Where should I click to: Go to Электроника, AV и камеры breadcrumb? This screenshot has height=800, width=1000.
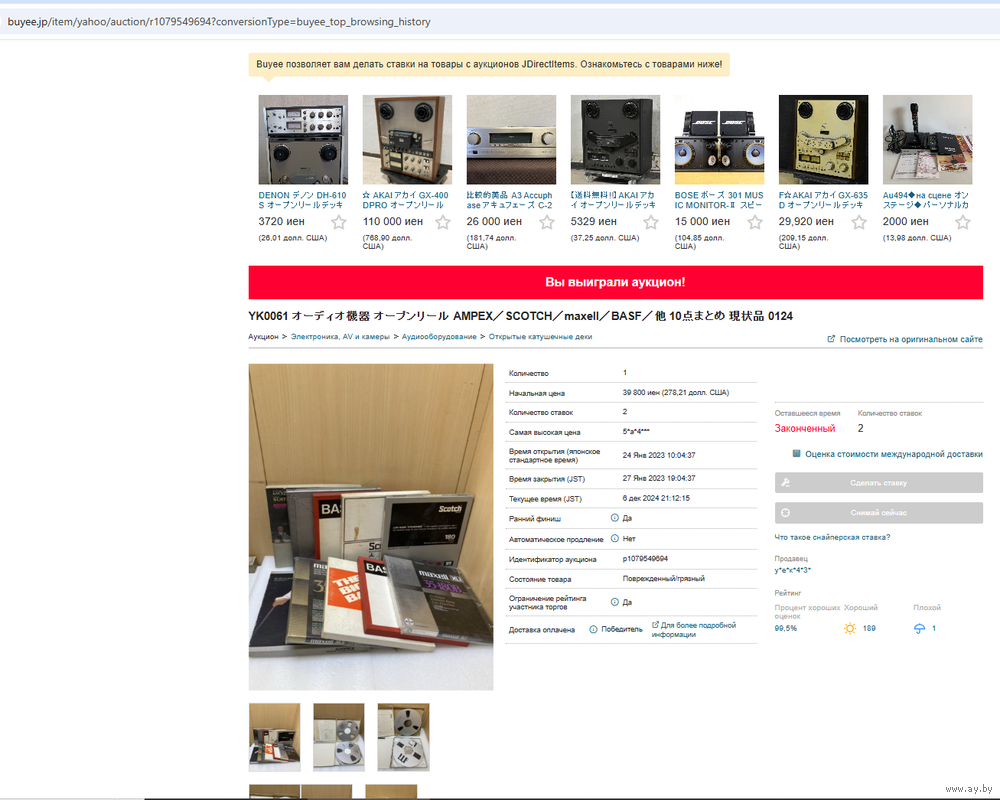(x=340, y=337)
